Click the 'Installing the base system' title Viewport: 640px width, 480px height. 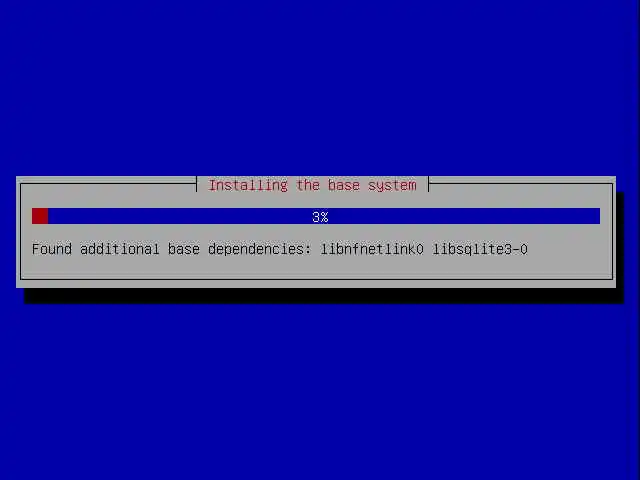(313, 185)
